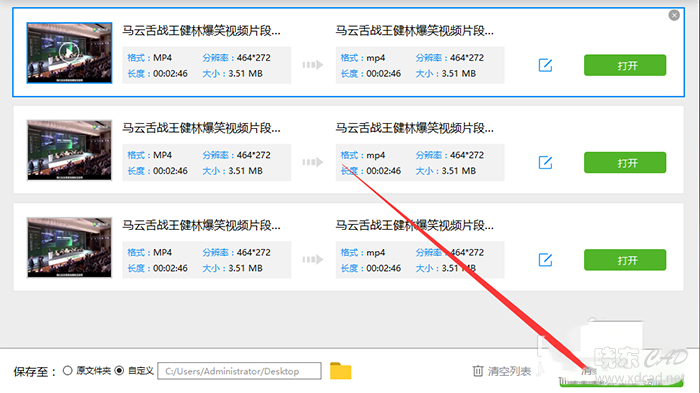The width and height of the screenshot is (700, 393).
Task: Click the edit icon in the highlighted first row
Action: tap(545, 65)
